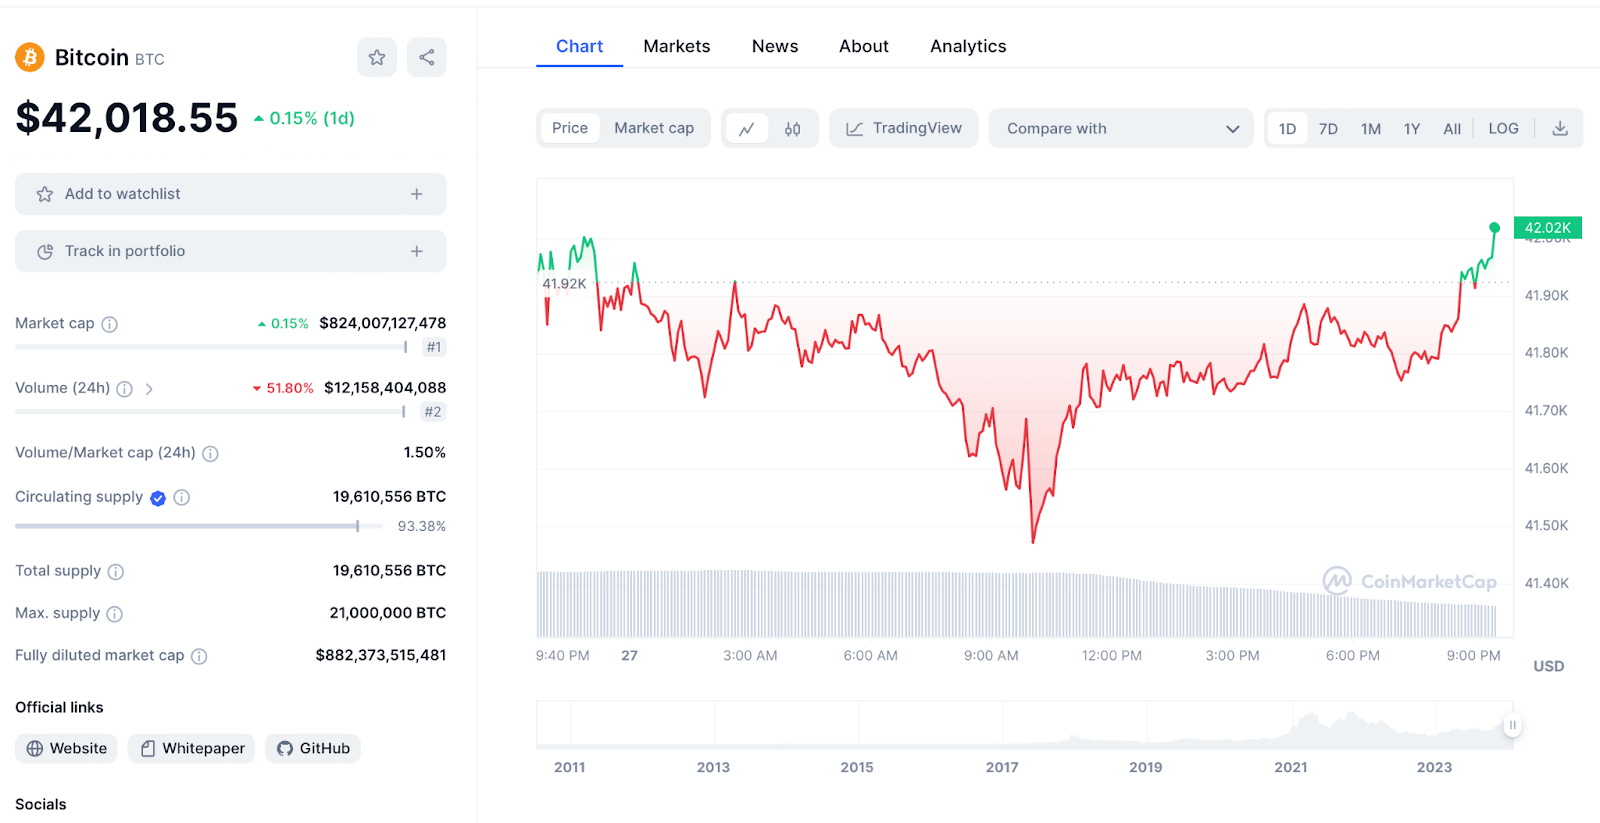Select the 7D time range

[1328, 129]
